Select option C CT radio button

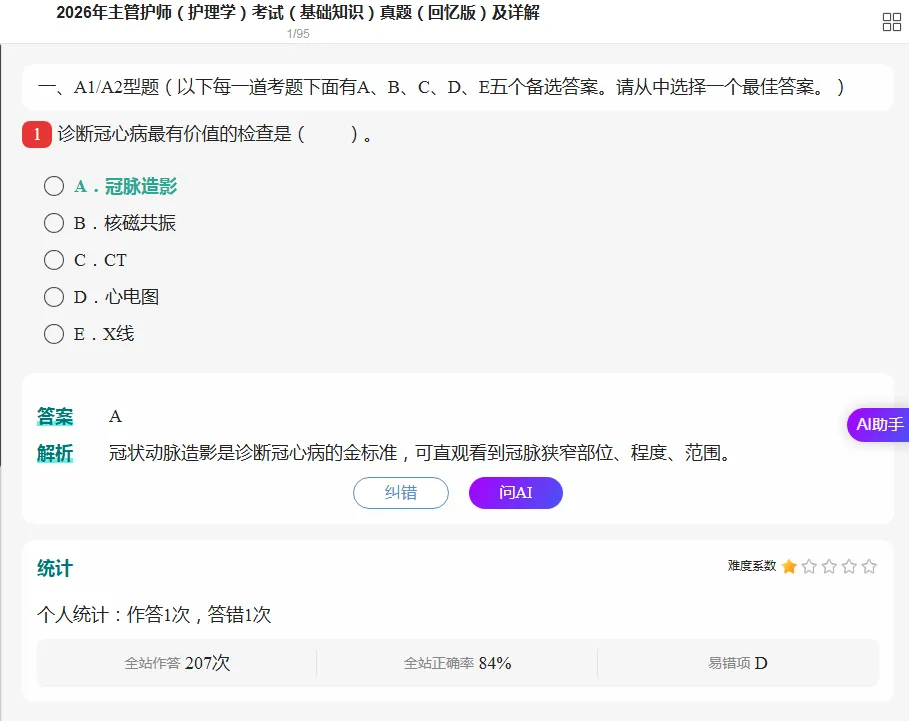tap(54, 260)
